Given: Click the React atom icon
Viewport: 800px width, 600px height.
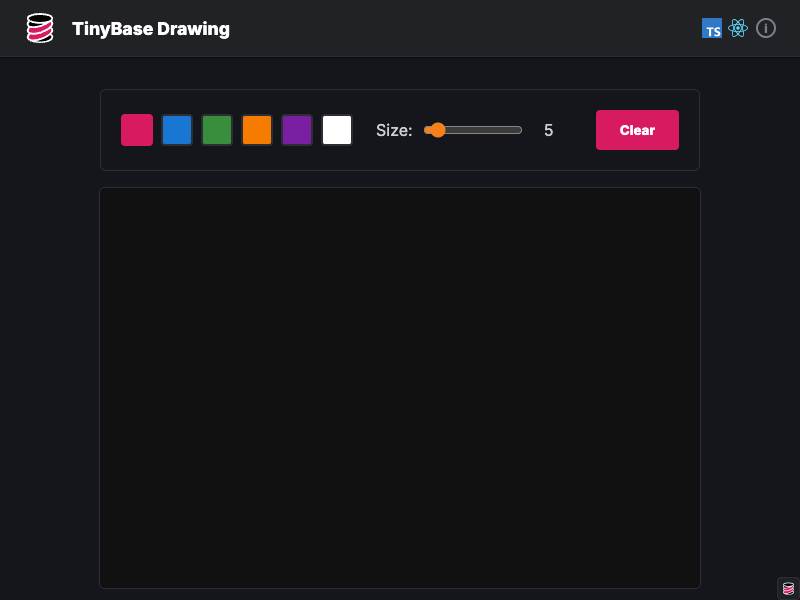Looking at the screenshot, I should click(x=738, y=29).
